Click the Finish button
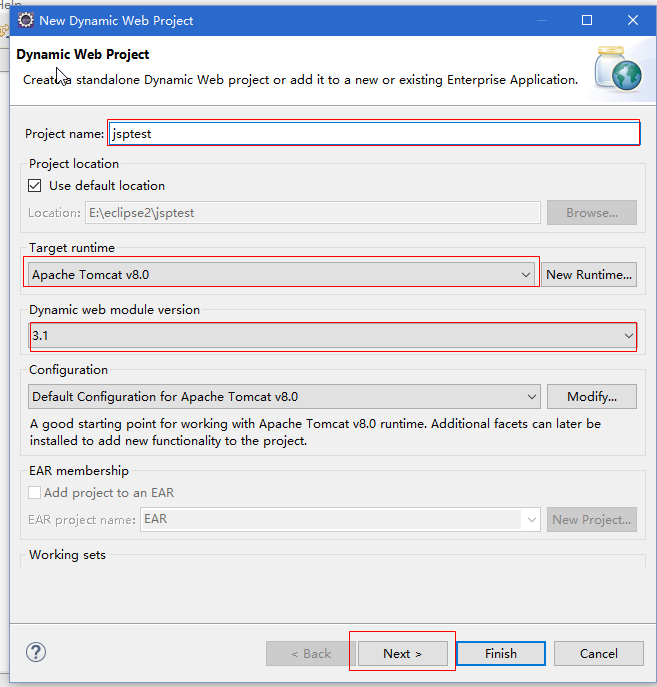657x687 pixels. [x=501, y=654]
